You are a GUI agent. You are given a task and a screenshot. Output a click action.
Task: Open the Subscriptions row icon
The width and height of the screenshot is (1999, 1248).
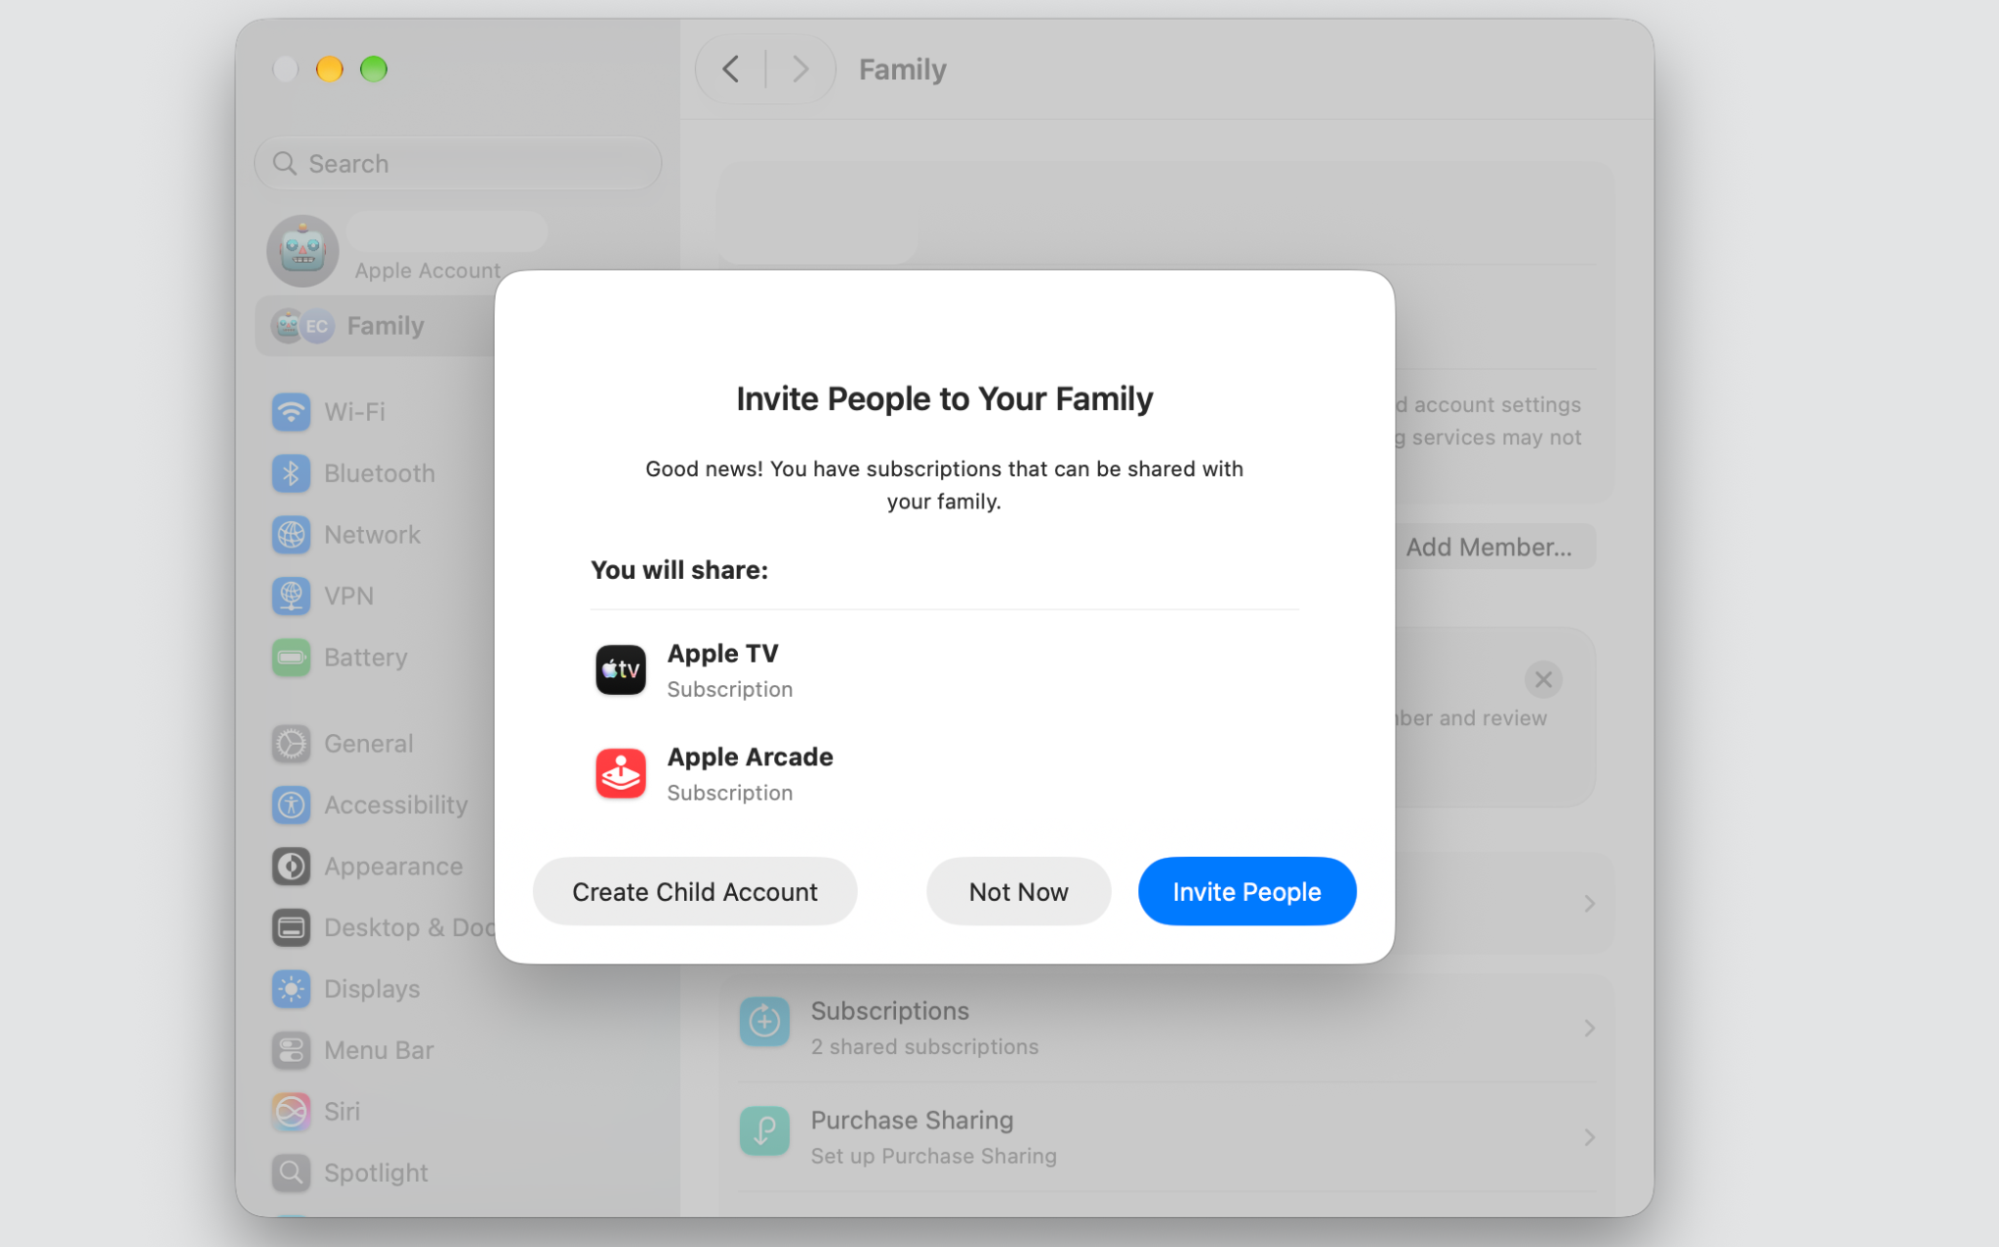click(x=764, y=1021)
